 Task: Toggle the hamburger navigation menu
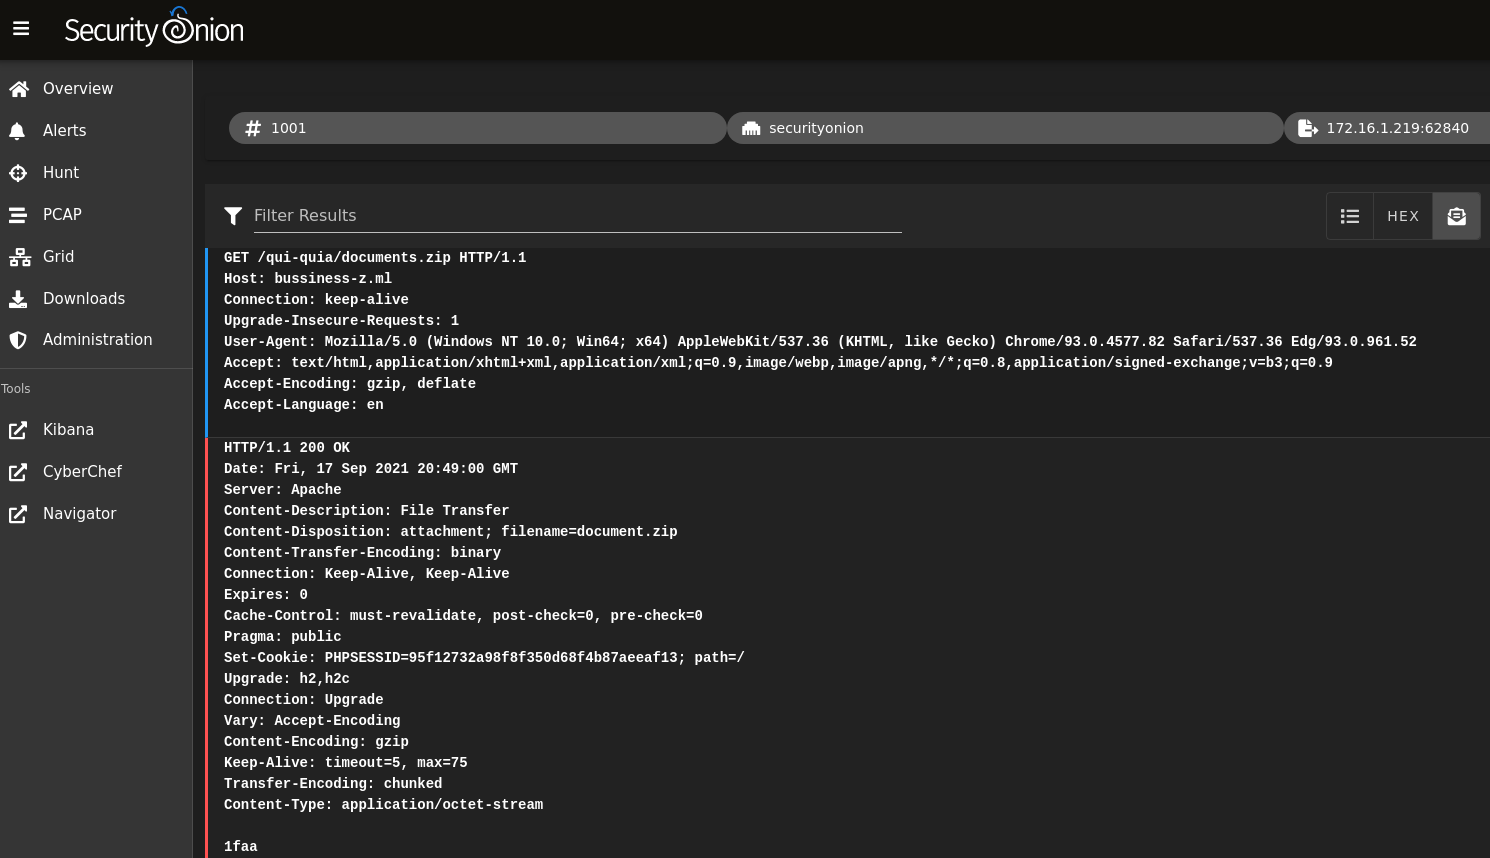(x=21, y=29)
